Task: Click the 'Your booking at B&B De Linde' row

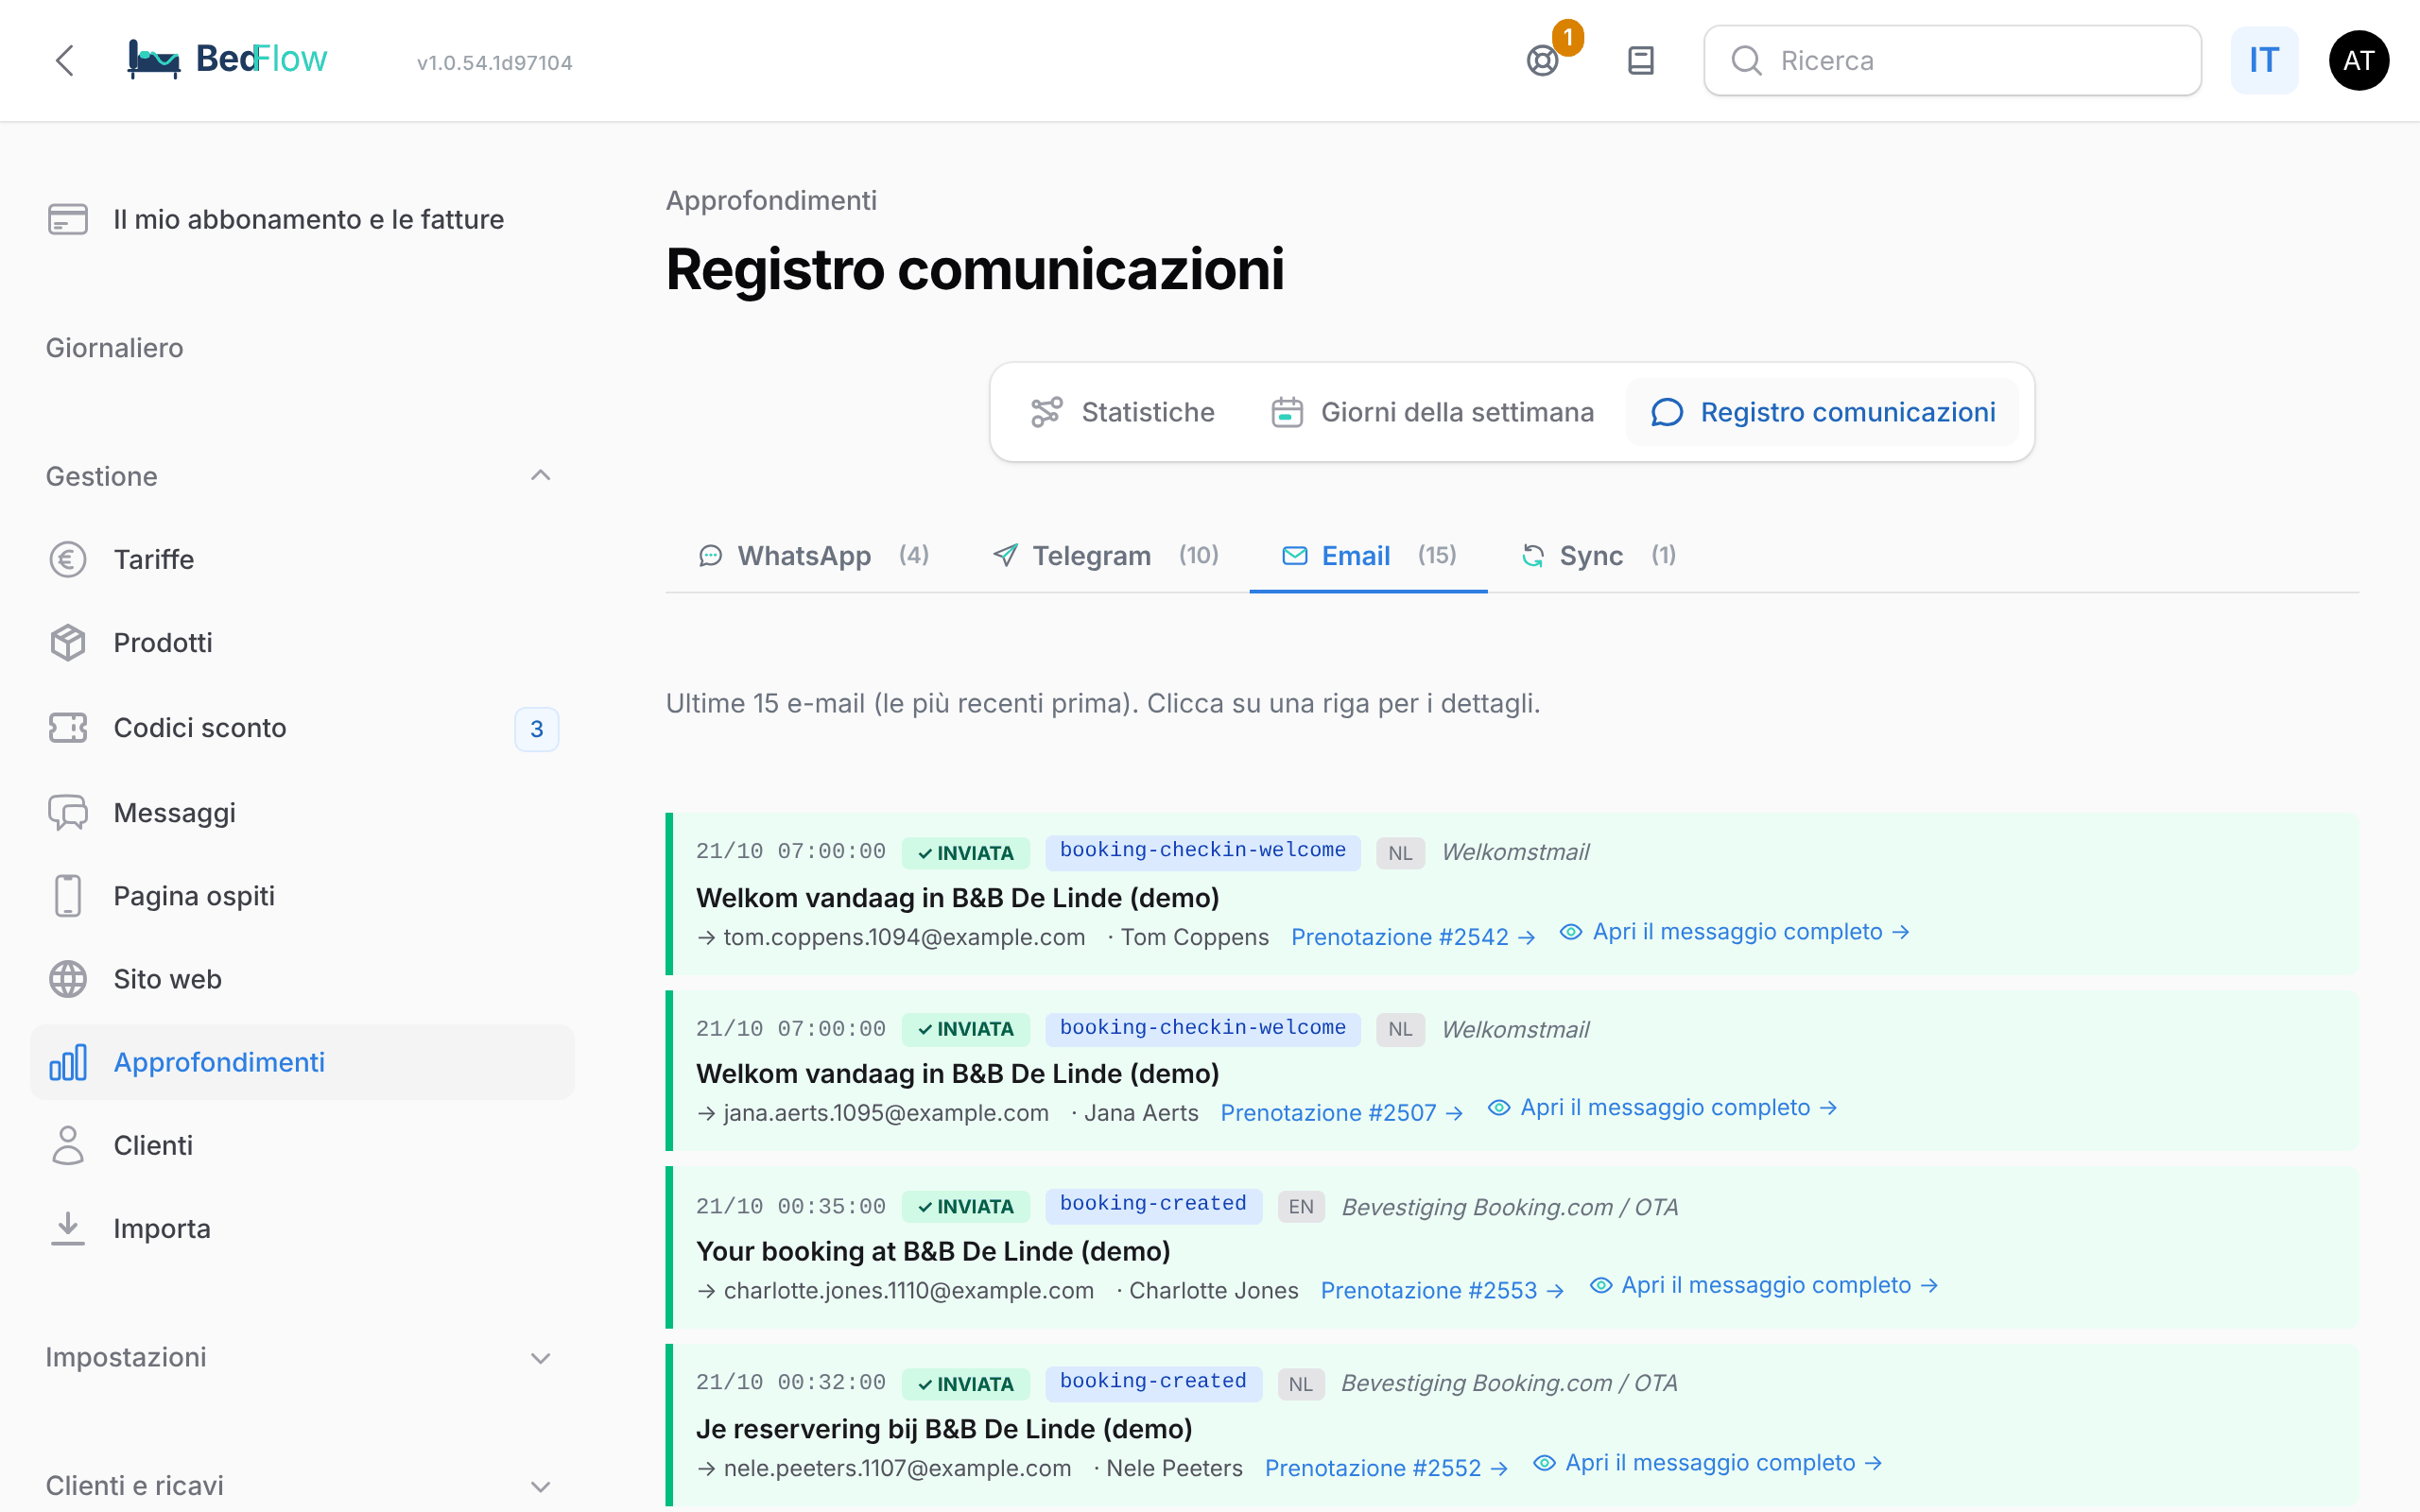Action: point(1512,1248)
